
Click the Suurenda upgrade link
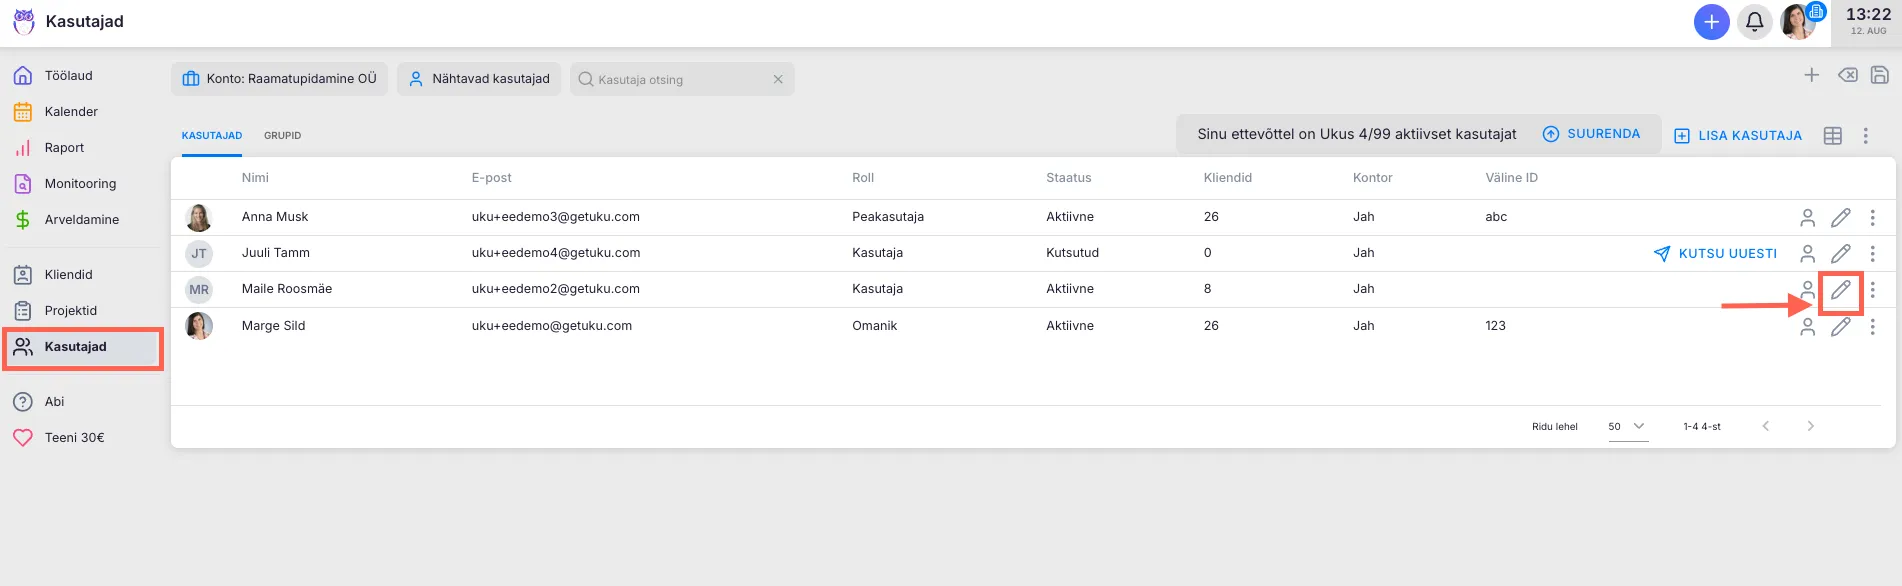1591,134
